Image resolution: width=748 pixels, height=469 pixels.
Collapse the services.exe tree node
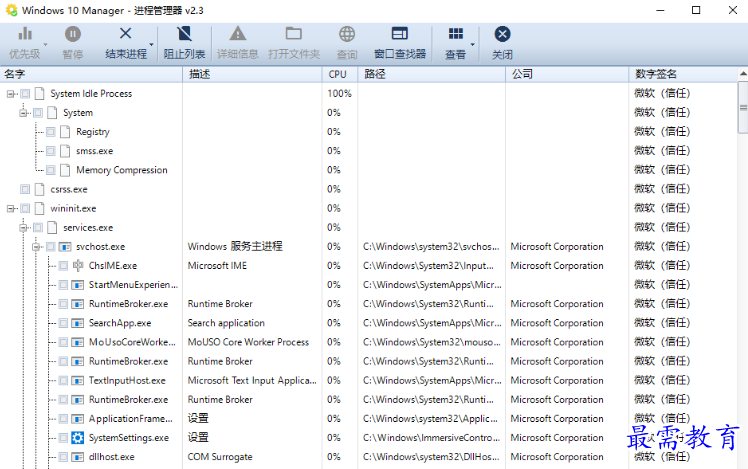tap(22, 228)
